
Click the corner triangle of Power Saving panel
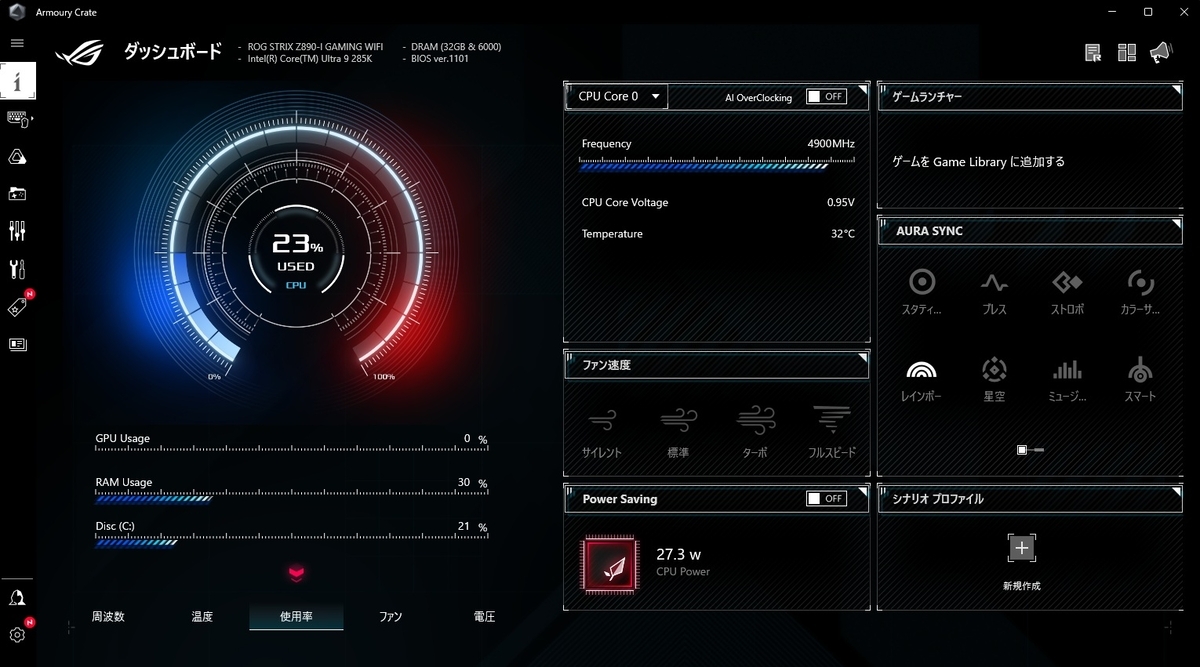pyautogui.click(x=862, y=491)
